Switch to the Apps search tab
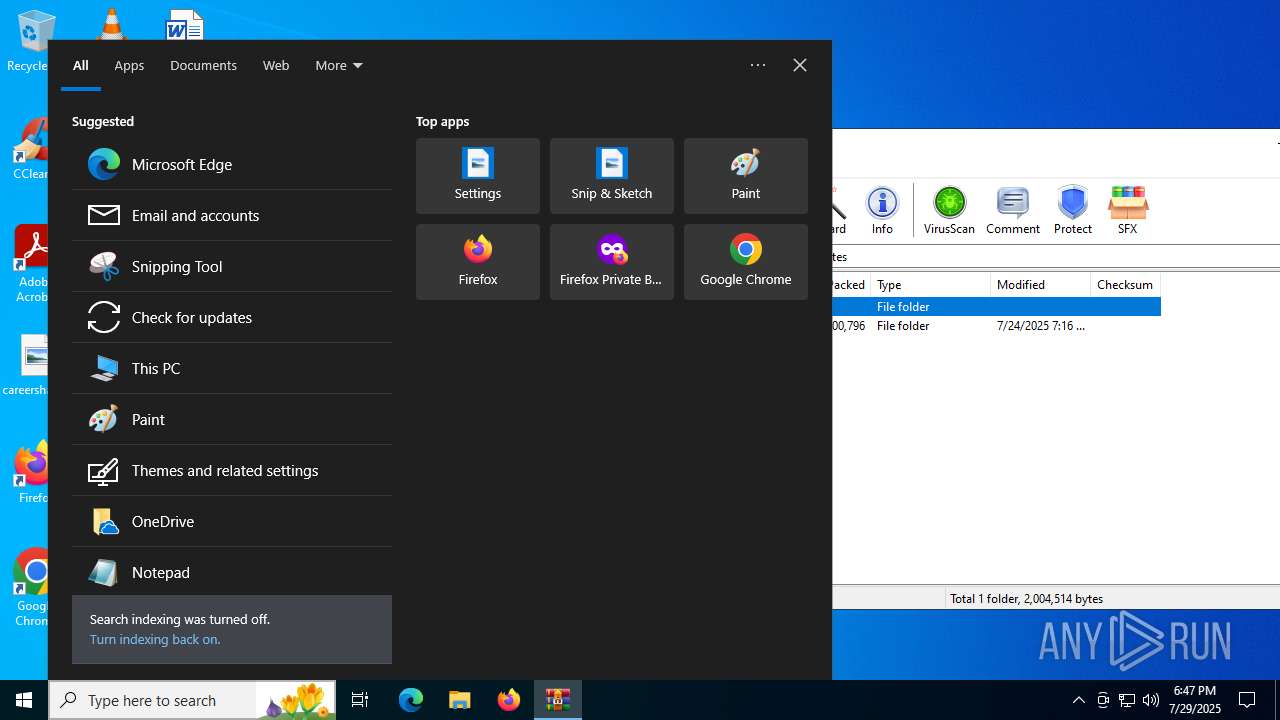The width and height of the screenshot is (1280, 720). [x=129, y=65]
